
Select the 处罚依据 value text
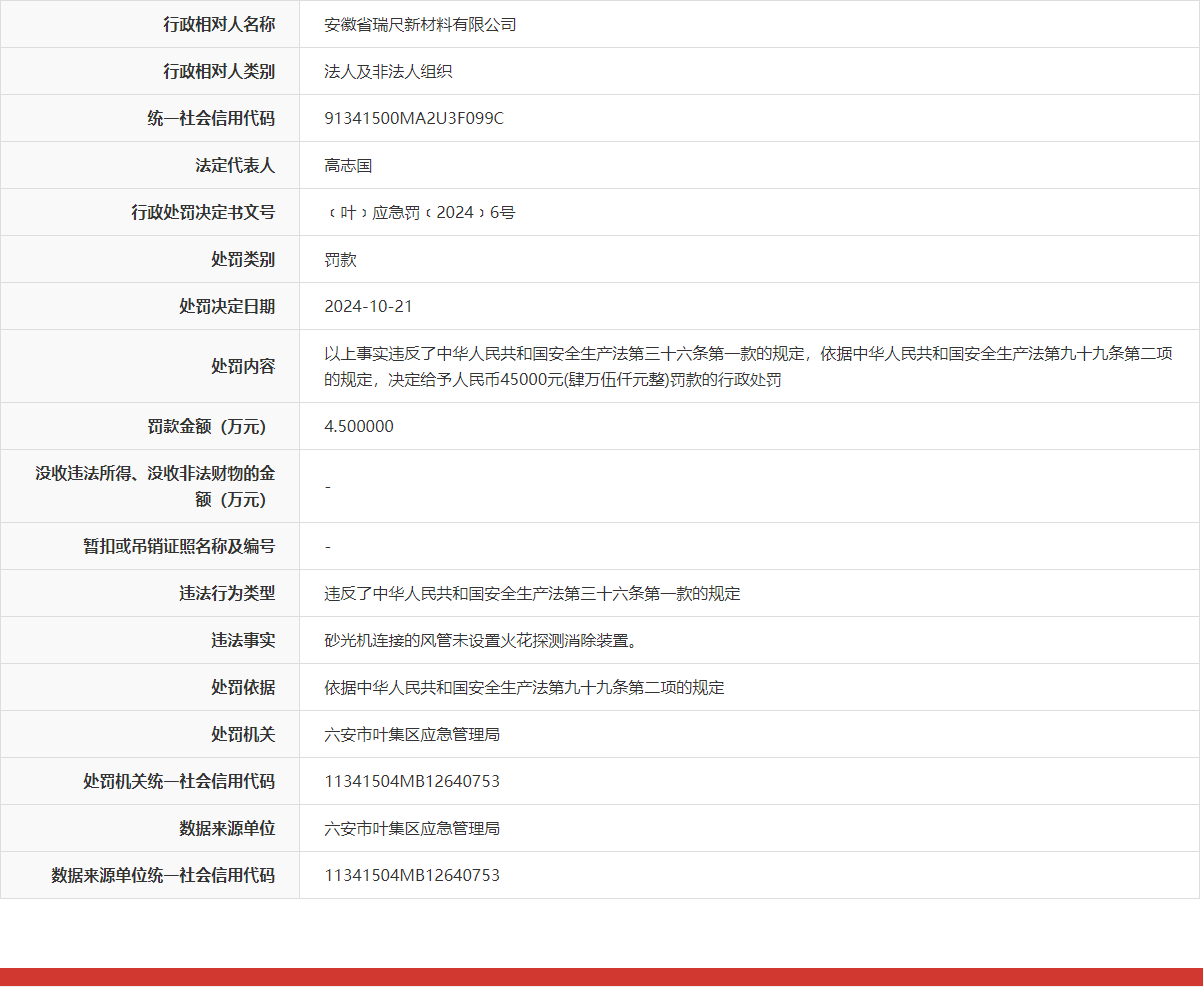[x=524, y=688]
